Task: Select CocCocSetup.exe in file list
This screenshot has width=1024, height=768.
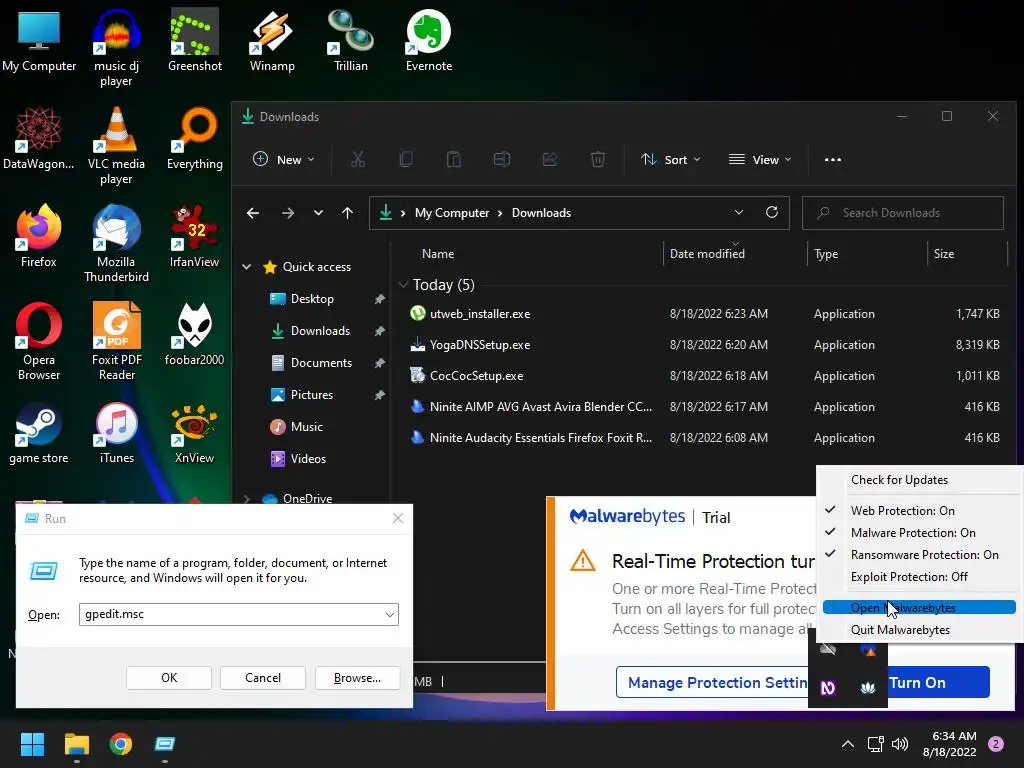Action: 704,376
